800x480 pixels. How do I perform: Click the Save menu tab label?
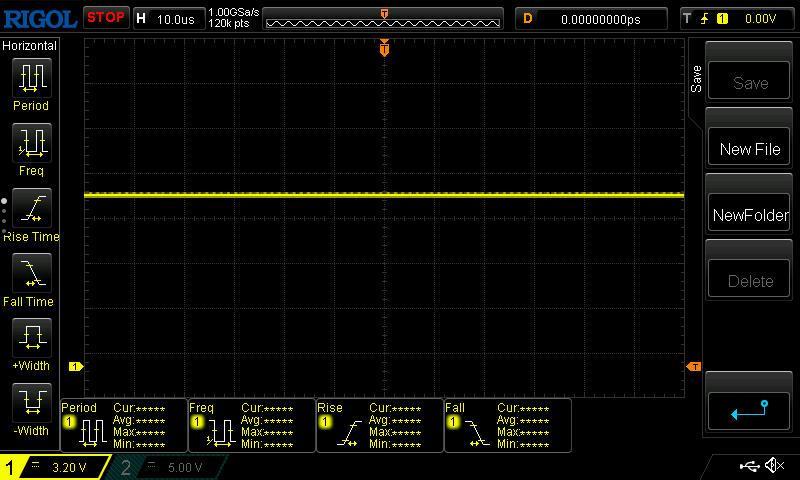pyautogui.click(x=696, y=79)
